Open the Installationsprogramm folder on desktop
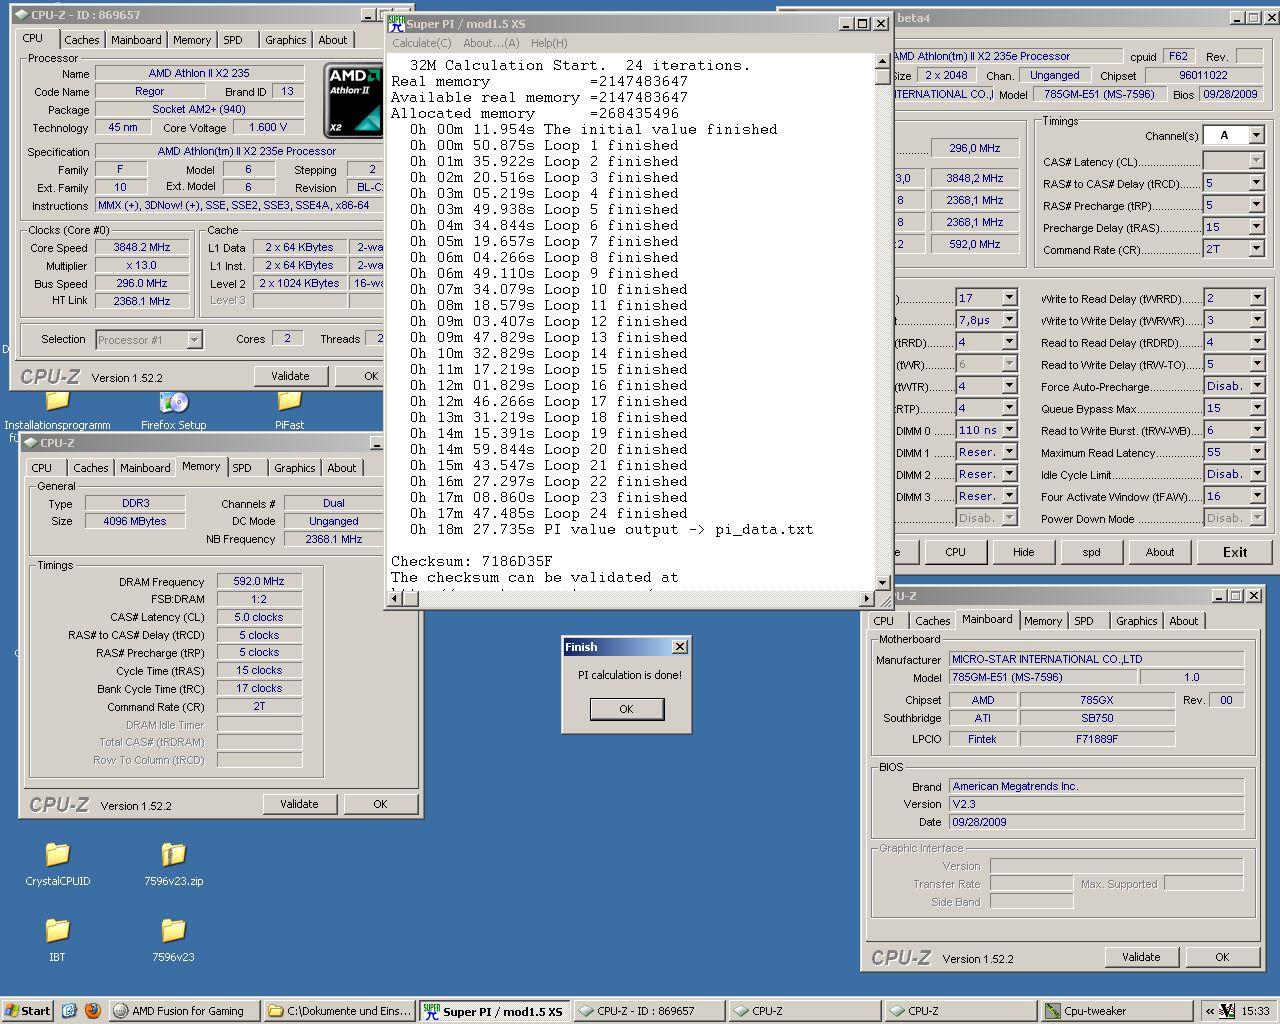 (x=57, y=402)
